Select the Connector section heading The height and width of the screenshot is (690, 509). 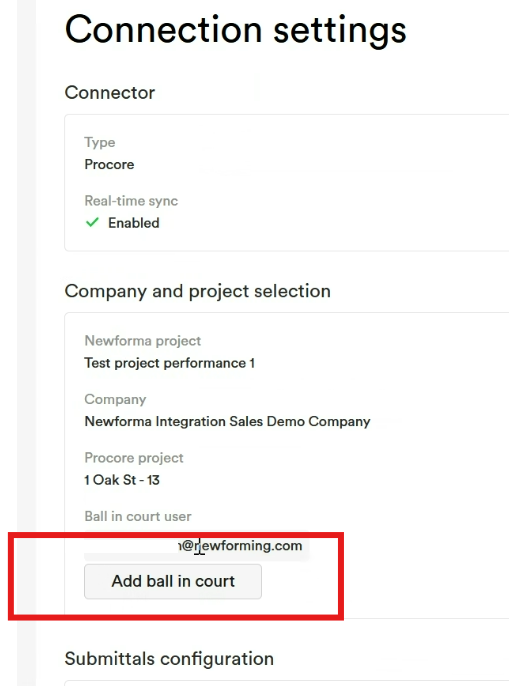(x=110, y=93)
